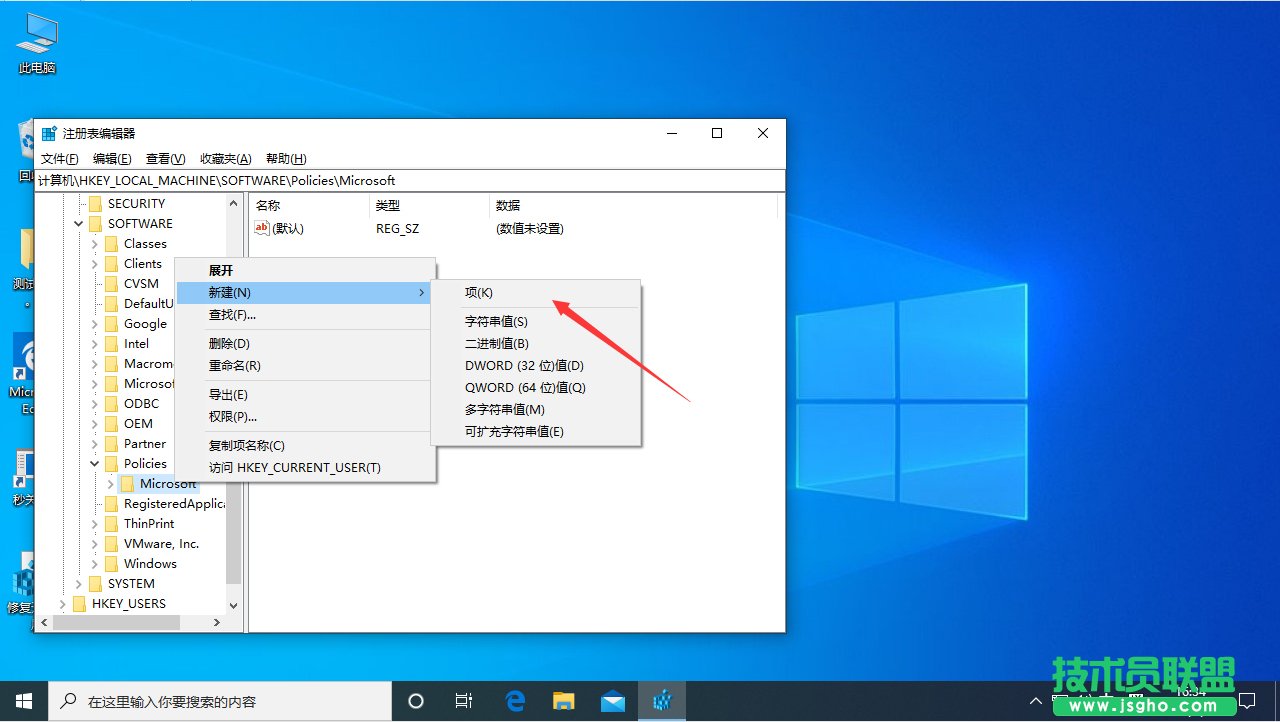Screen dimensions: 1280x722
Task: Select DWORD (32 位)值(D) from the submenu
Action: (x=524, y=365)
